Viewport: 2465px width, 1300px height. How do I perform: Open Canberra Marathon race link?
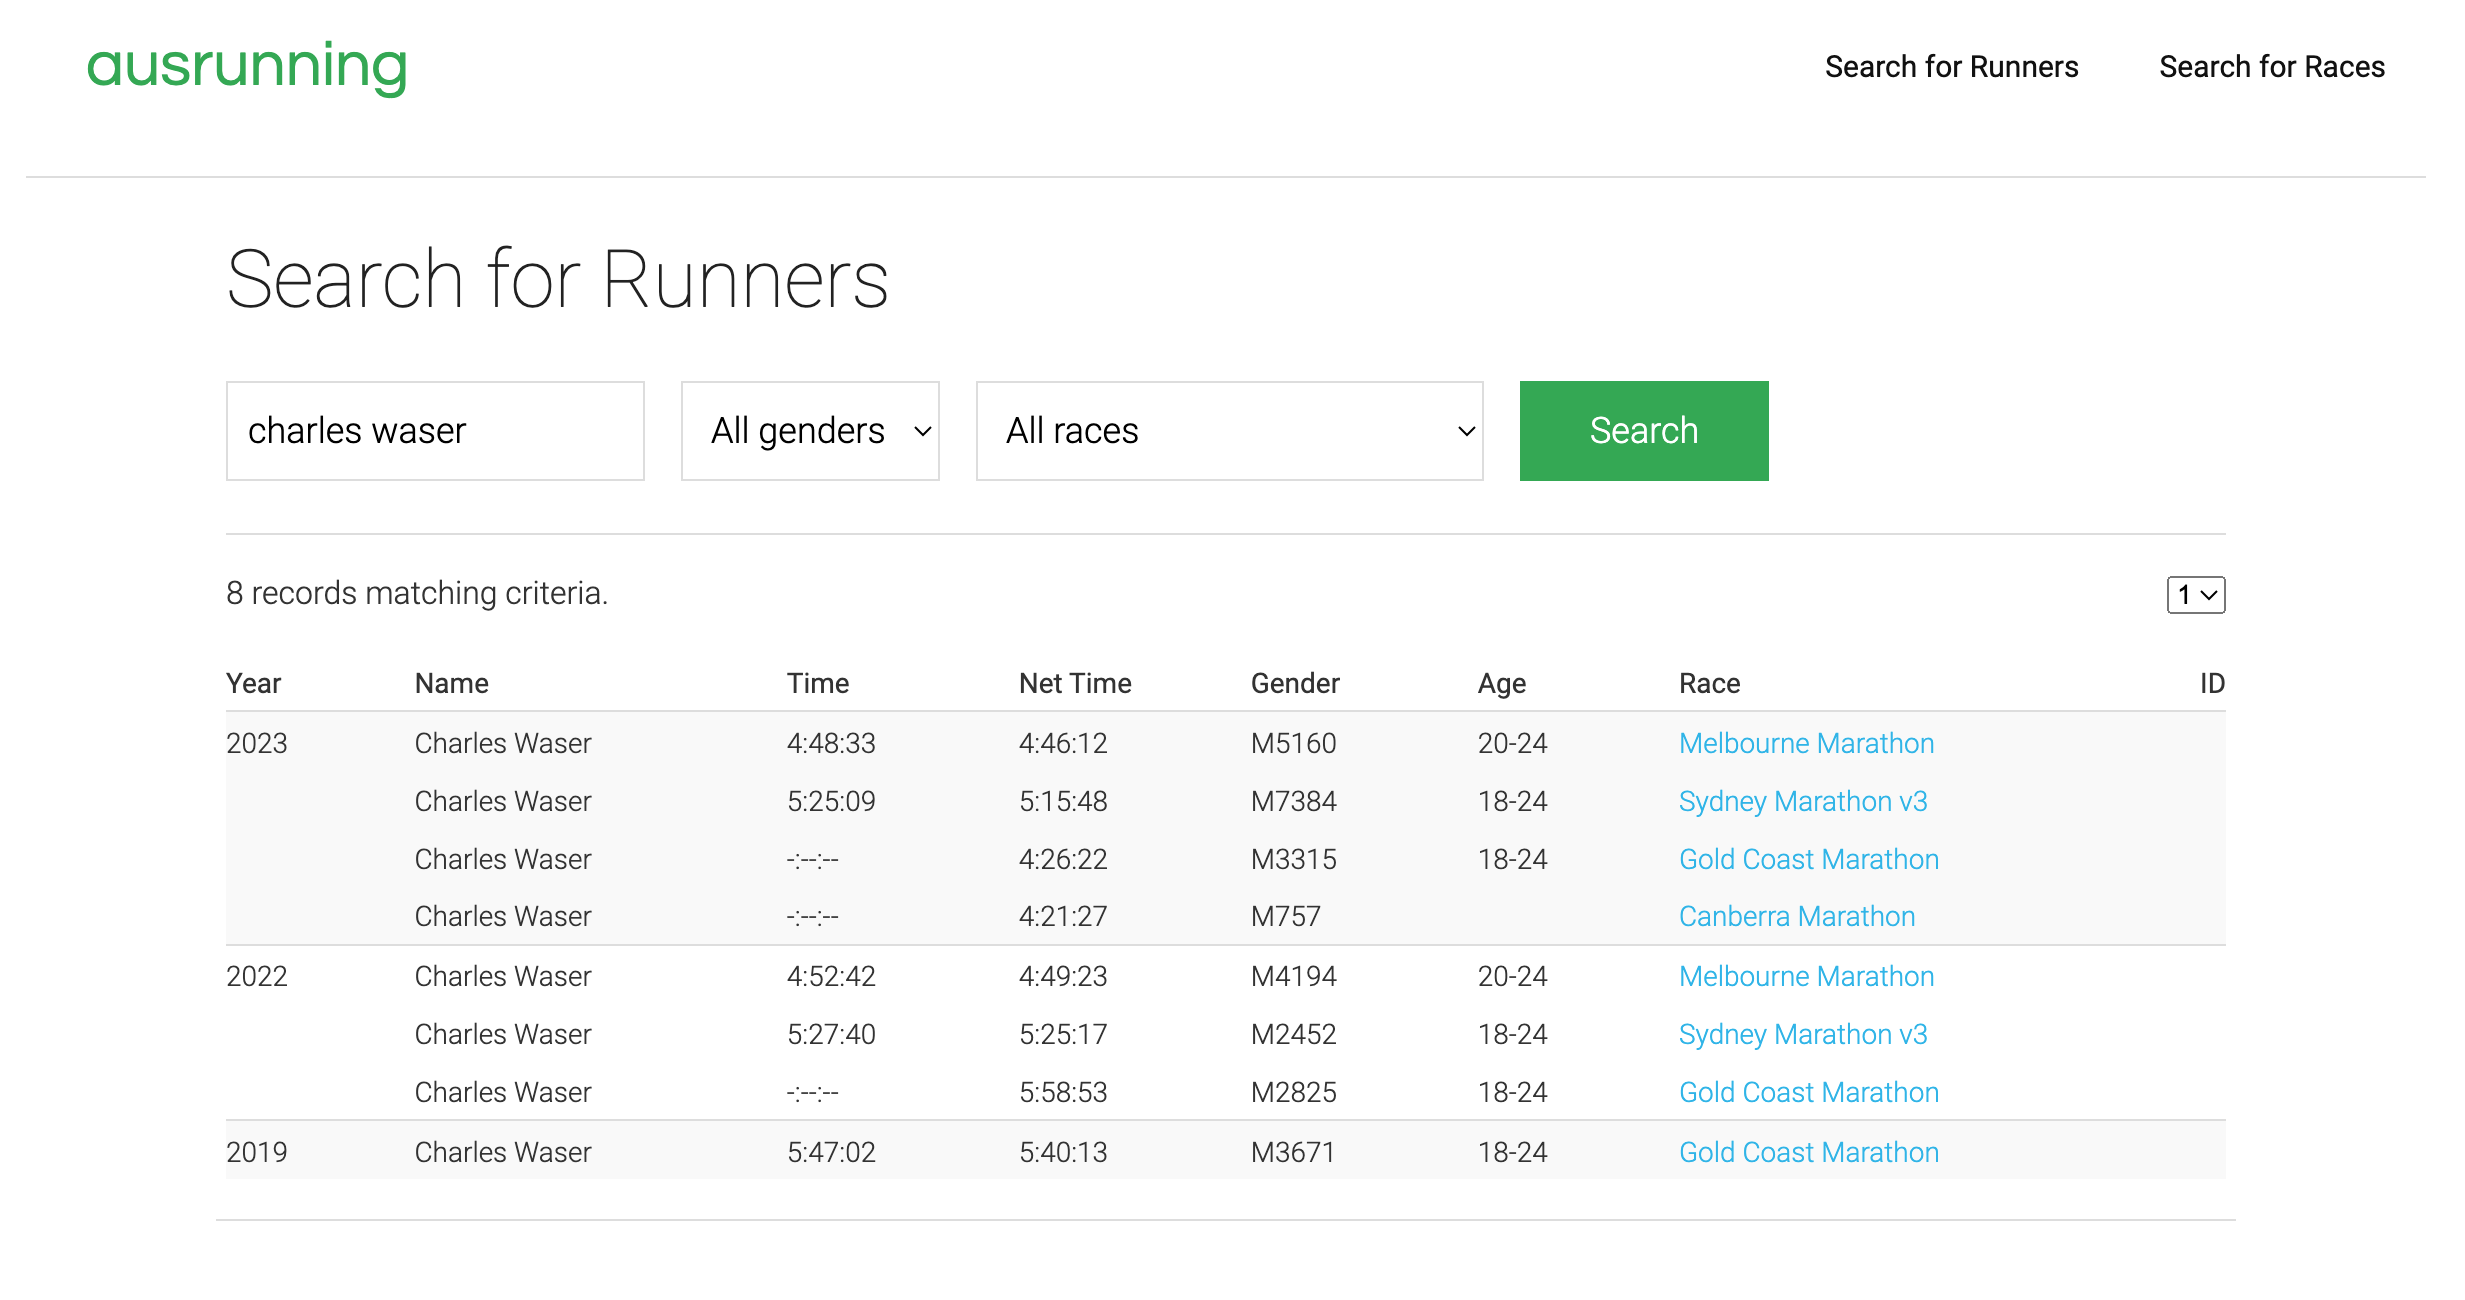coord(1796,916)
